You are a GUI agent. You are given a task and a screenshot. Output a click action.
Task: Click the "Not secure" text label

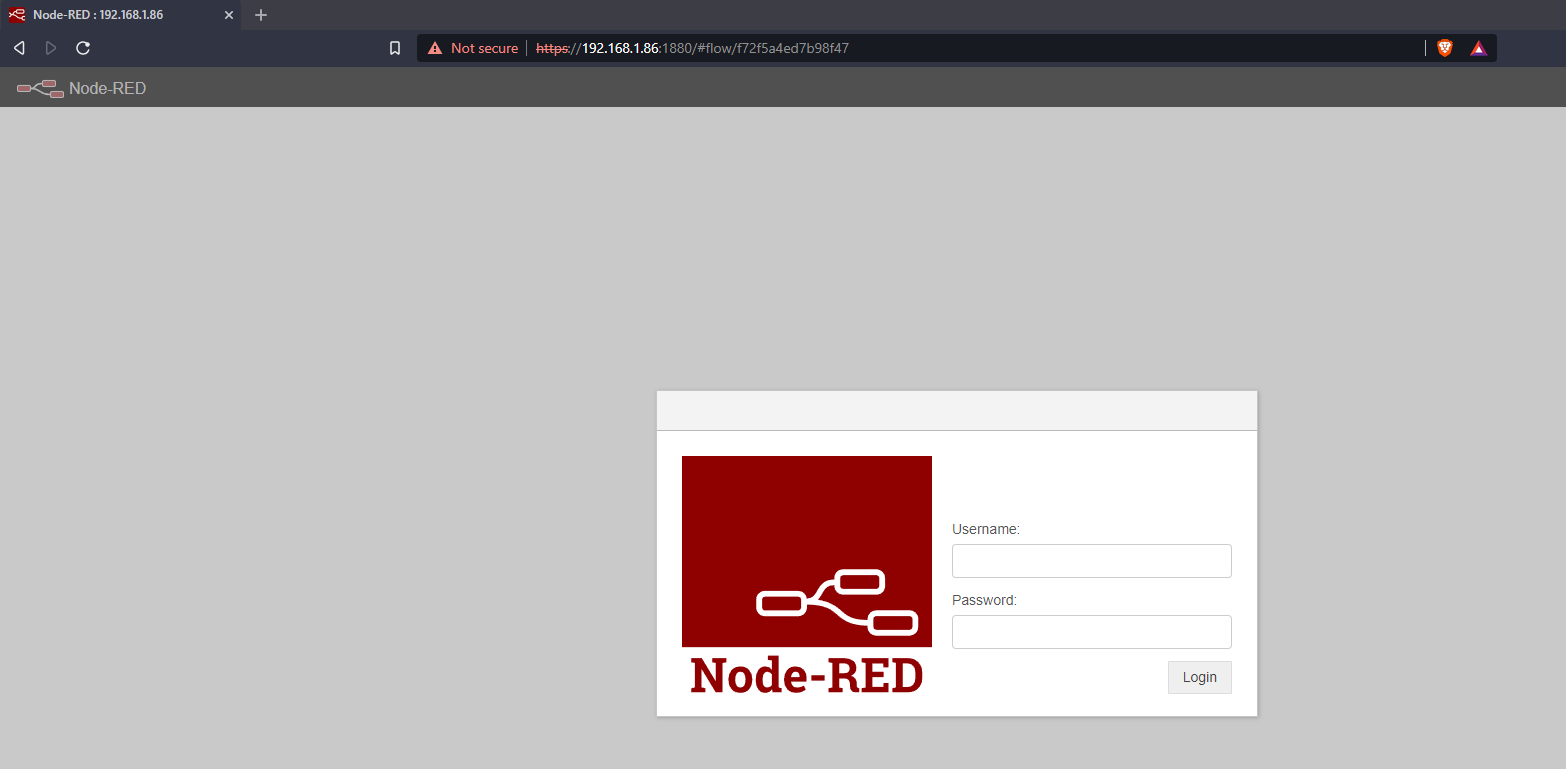(484, 48)
